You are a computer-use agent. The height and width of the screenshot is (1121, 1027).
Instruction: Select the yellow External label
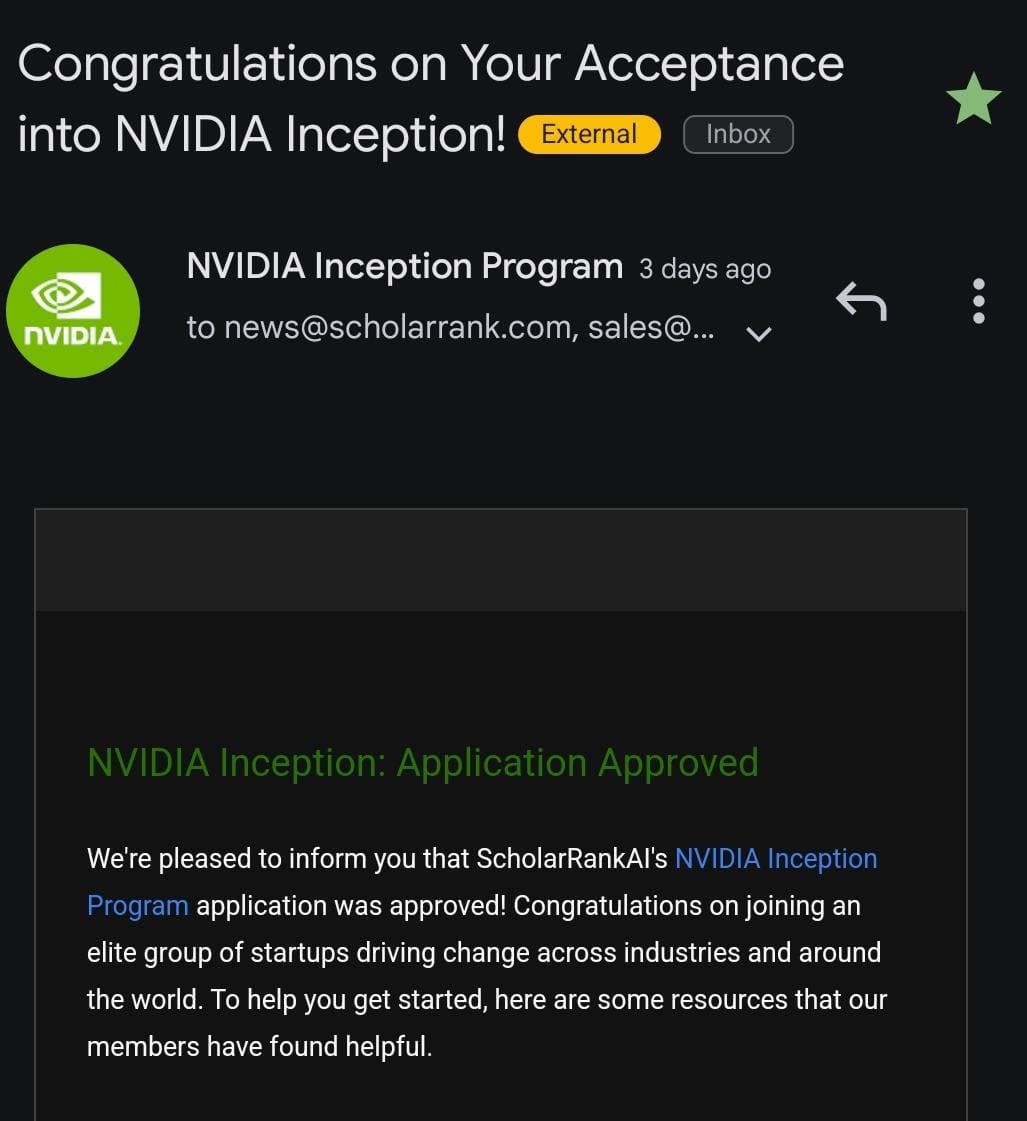tap(589, 134)
